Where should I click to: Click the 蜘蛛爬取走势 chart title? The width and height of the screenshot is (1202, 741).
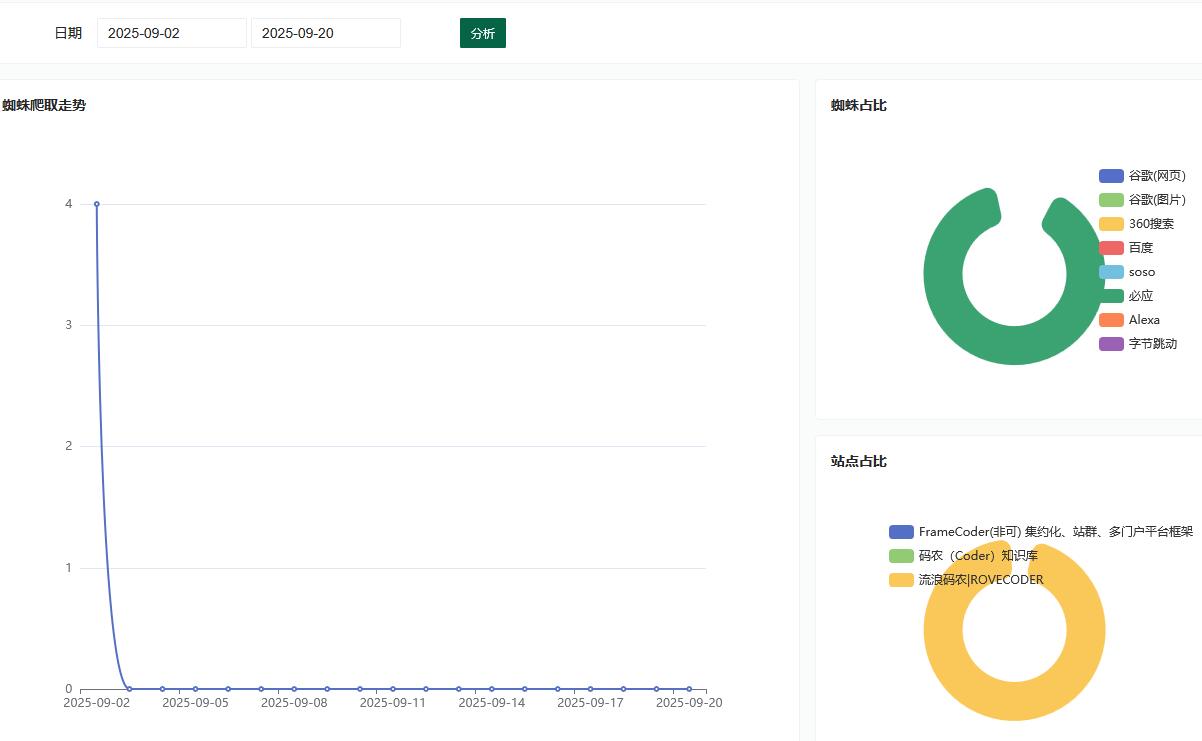pyautogui.click(x=44, y=105)
